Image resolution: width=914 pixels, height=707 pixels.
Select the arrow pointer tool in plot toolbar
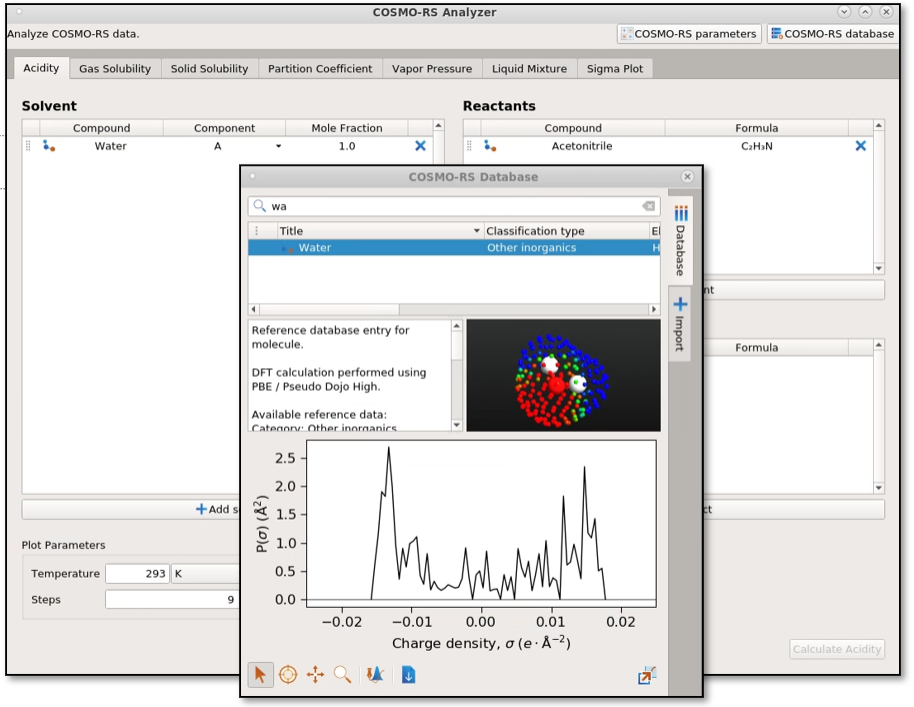[x=260, y=675]
